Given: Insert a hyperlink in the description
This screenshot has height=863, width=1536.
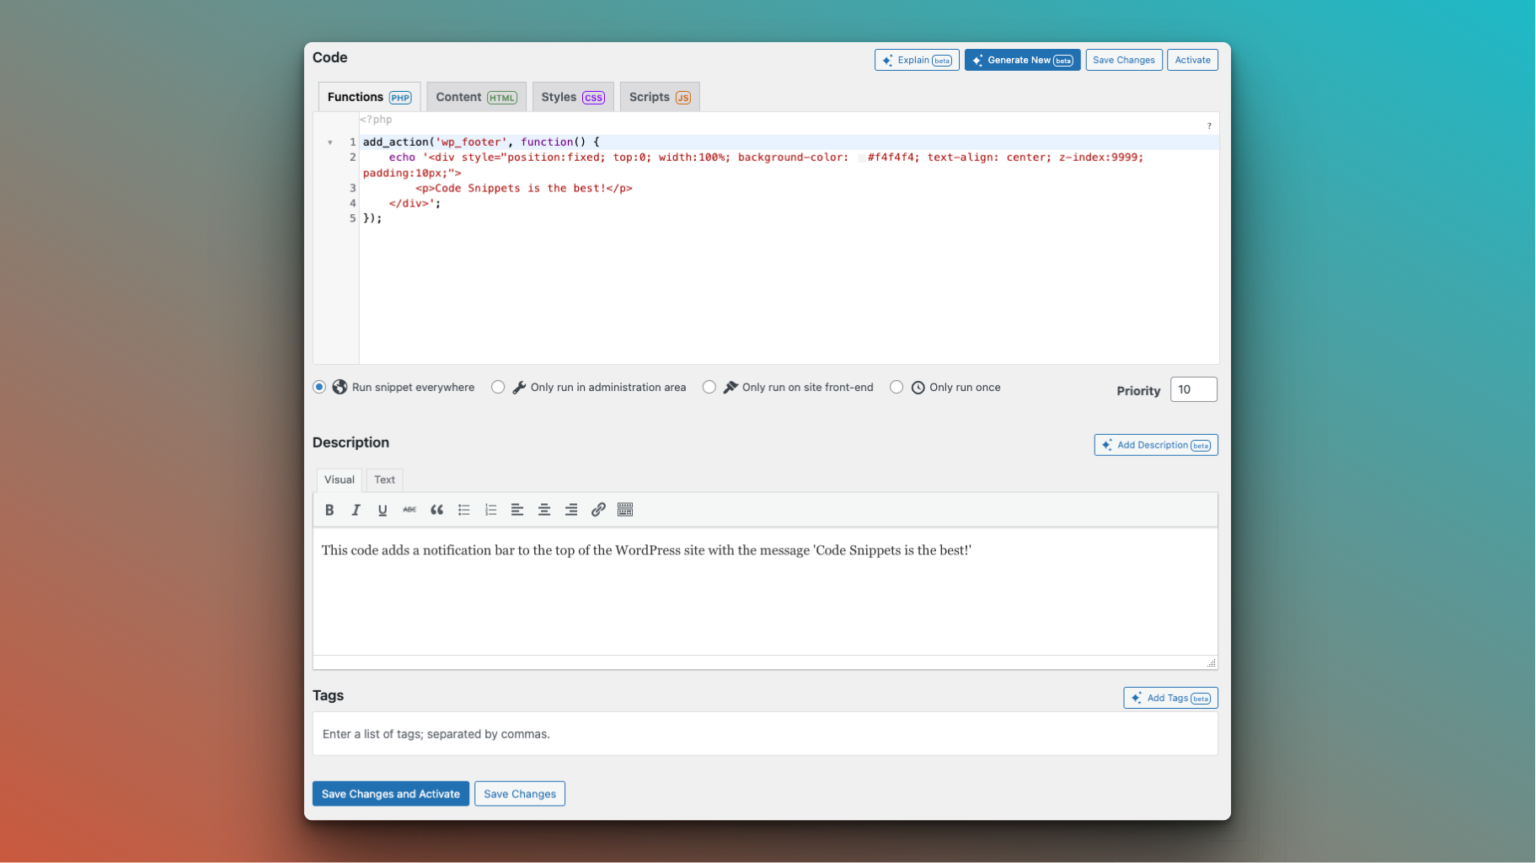Looking at the screenshot, I should click(x=598, y=510).
